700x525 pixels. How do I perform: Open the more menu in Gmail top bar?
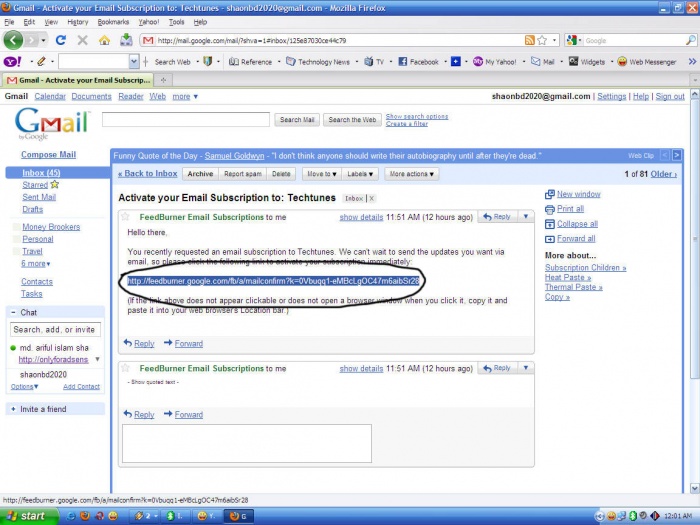[x=185, y=96]
